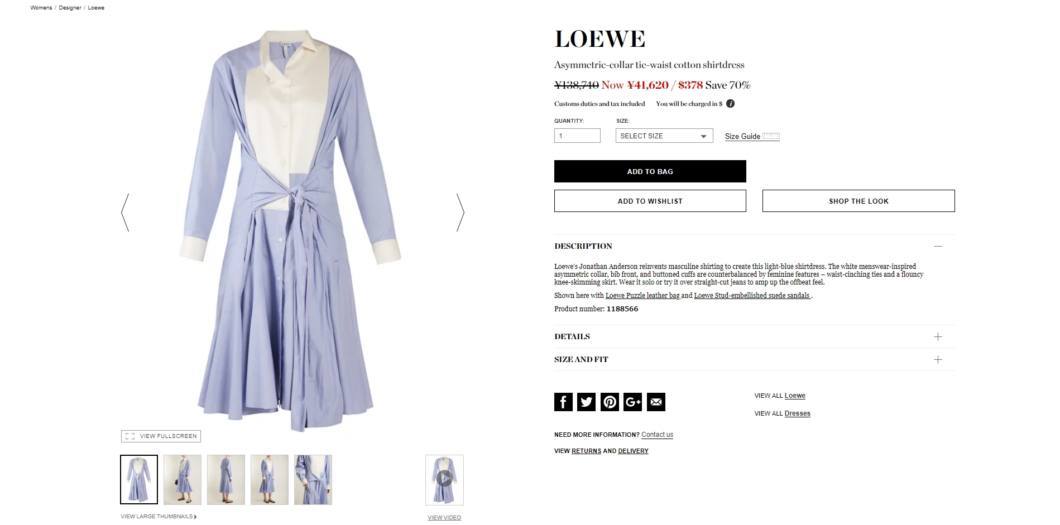Share through the Google Plus icon
The image size is (1060, 525).
(633, 402)
